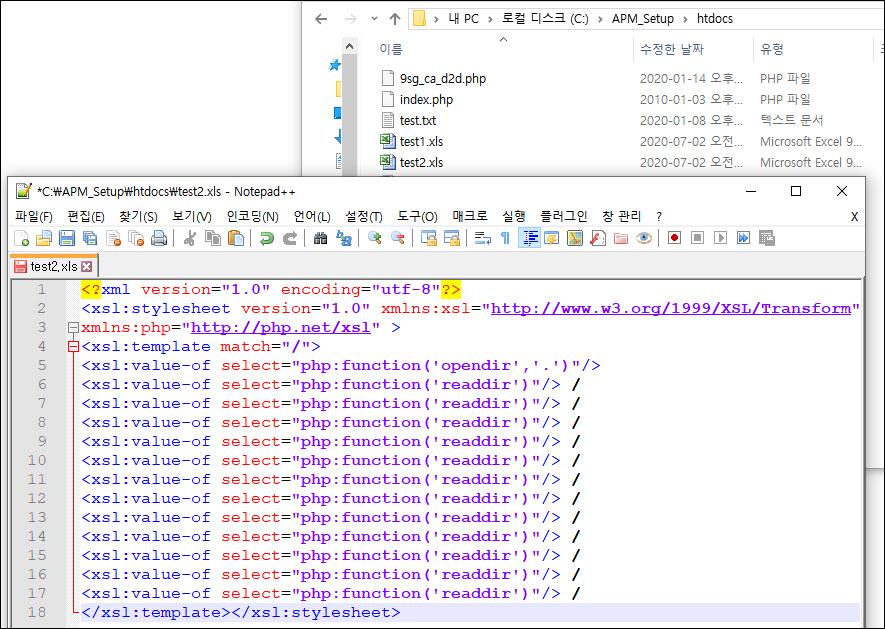Image resolution: width=885 pixels, height=629 pixels.
Task: Open Explorer recent locations dropdown arrow
Action: [x=374, y=19]
